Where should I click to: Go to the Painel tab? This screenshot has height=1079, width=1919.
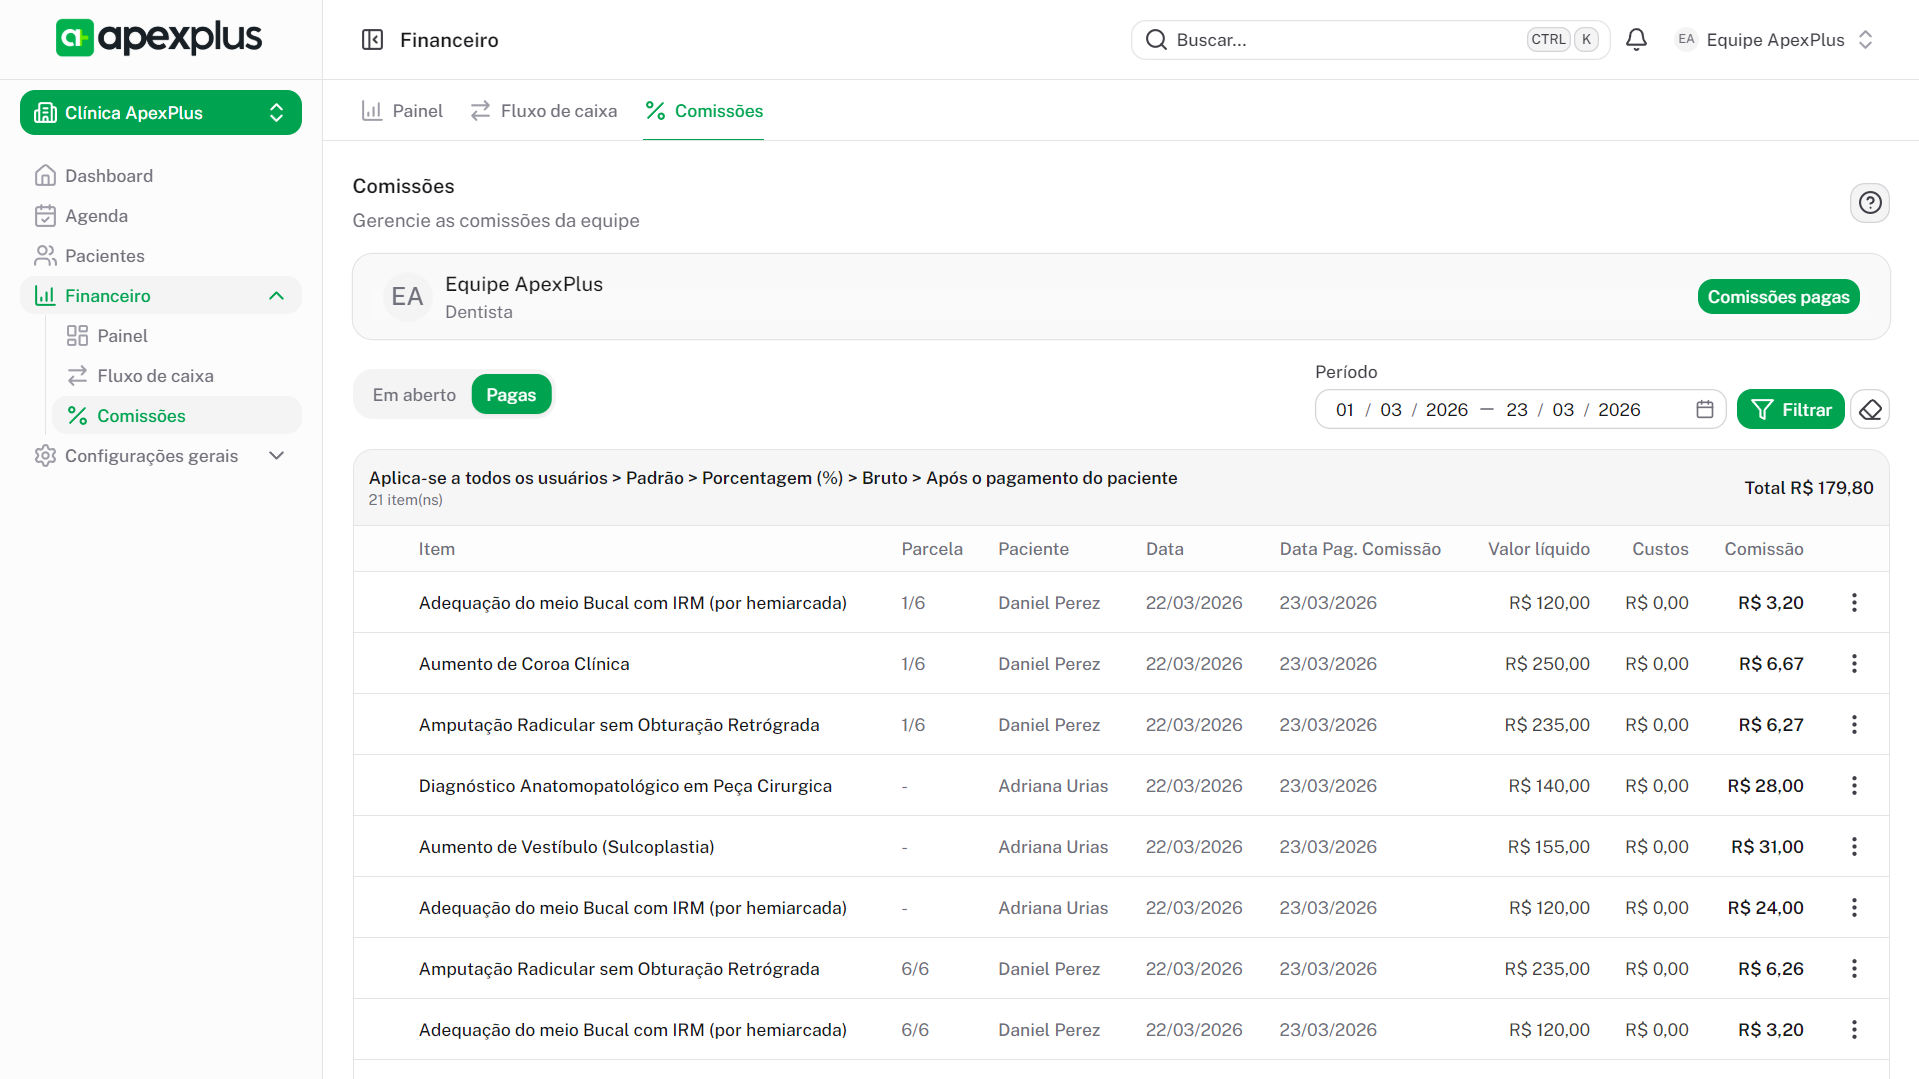click(402, 111)
